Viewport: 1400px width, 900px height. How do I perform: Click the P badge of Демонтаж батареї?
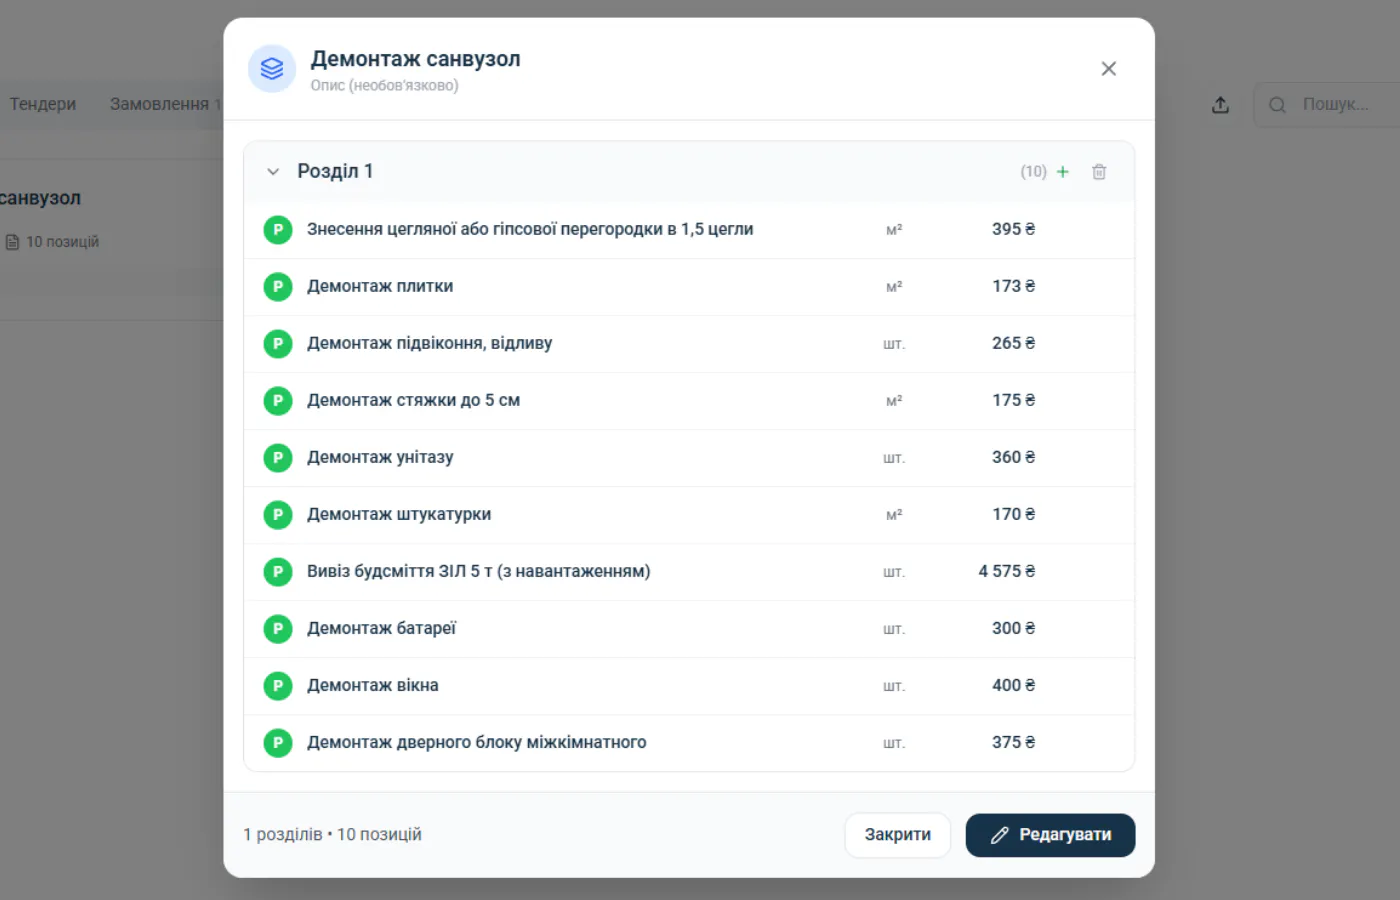tap(278, 629)
